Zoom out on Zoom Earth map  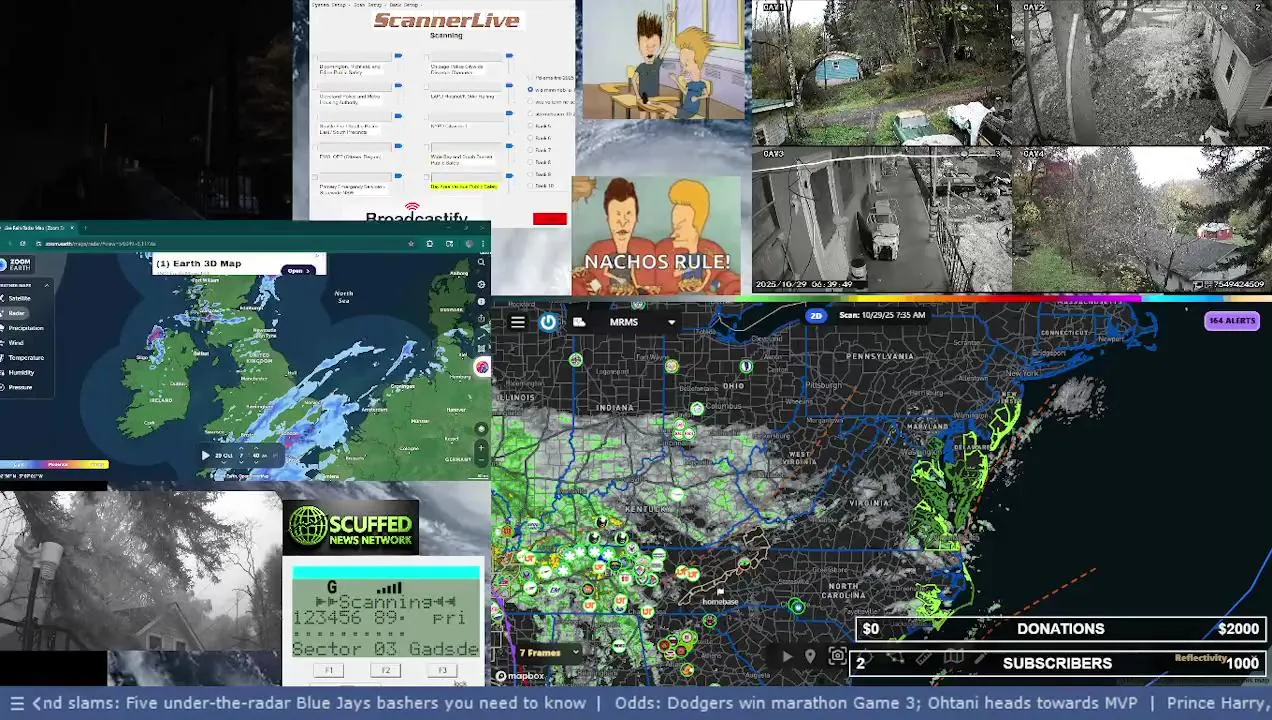pyautogui.click(x=481, y=461)
